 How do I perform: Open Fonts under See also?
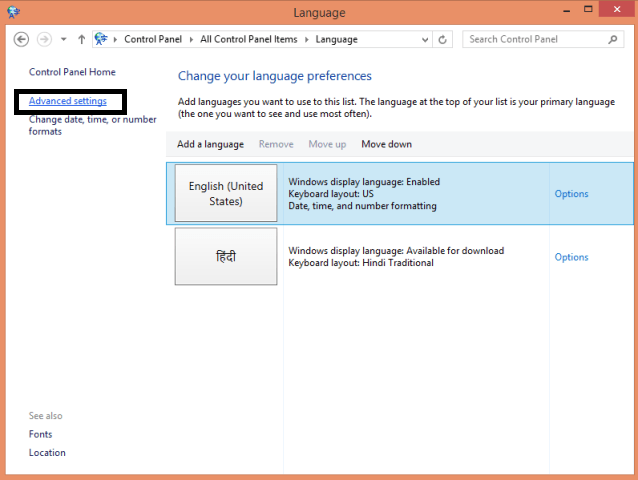pyautogui.click(x=40, y=434)
